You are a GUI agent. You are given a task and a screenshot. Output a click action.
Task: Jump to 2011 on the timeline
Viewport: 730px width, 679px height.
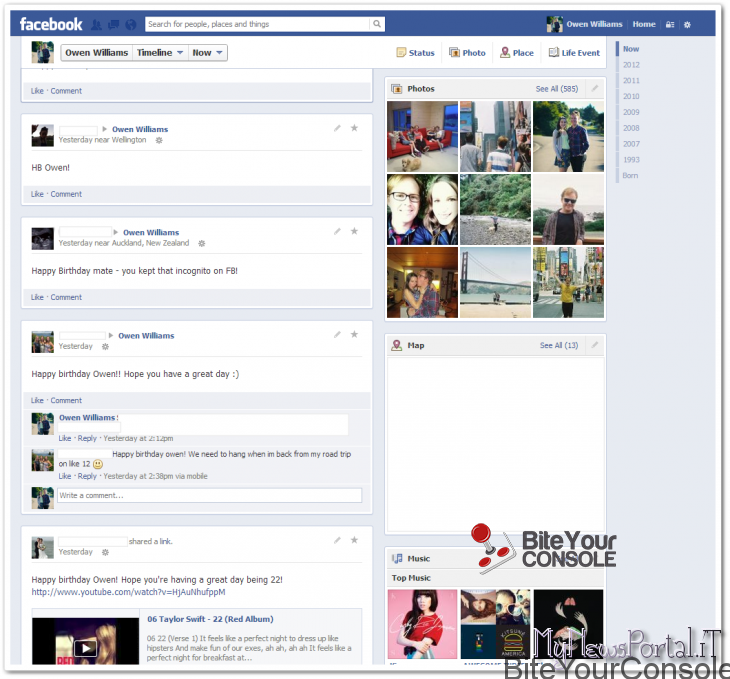coord(631,81)
